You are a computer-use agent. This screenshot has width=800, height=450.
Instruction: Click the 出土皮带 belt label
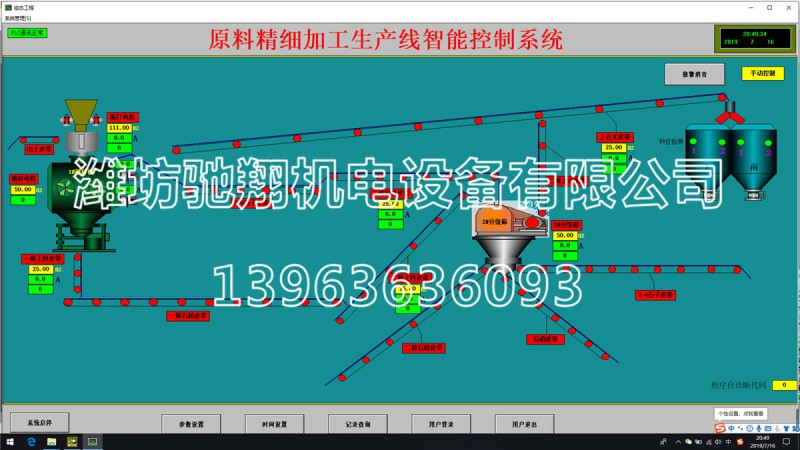pyautogui.click(x=39, y=149)
